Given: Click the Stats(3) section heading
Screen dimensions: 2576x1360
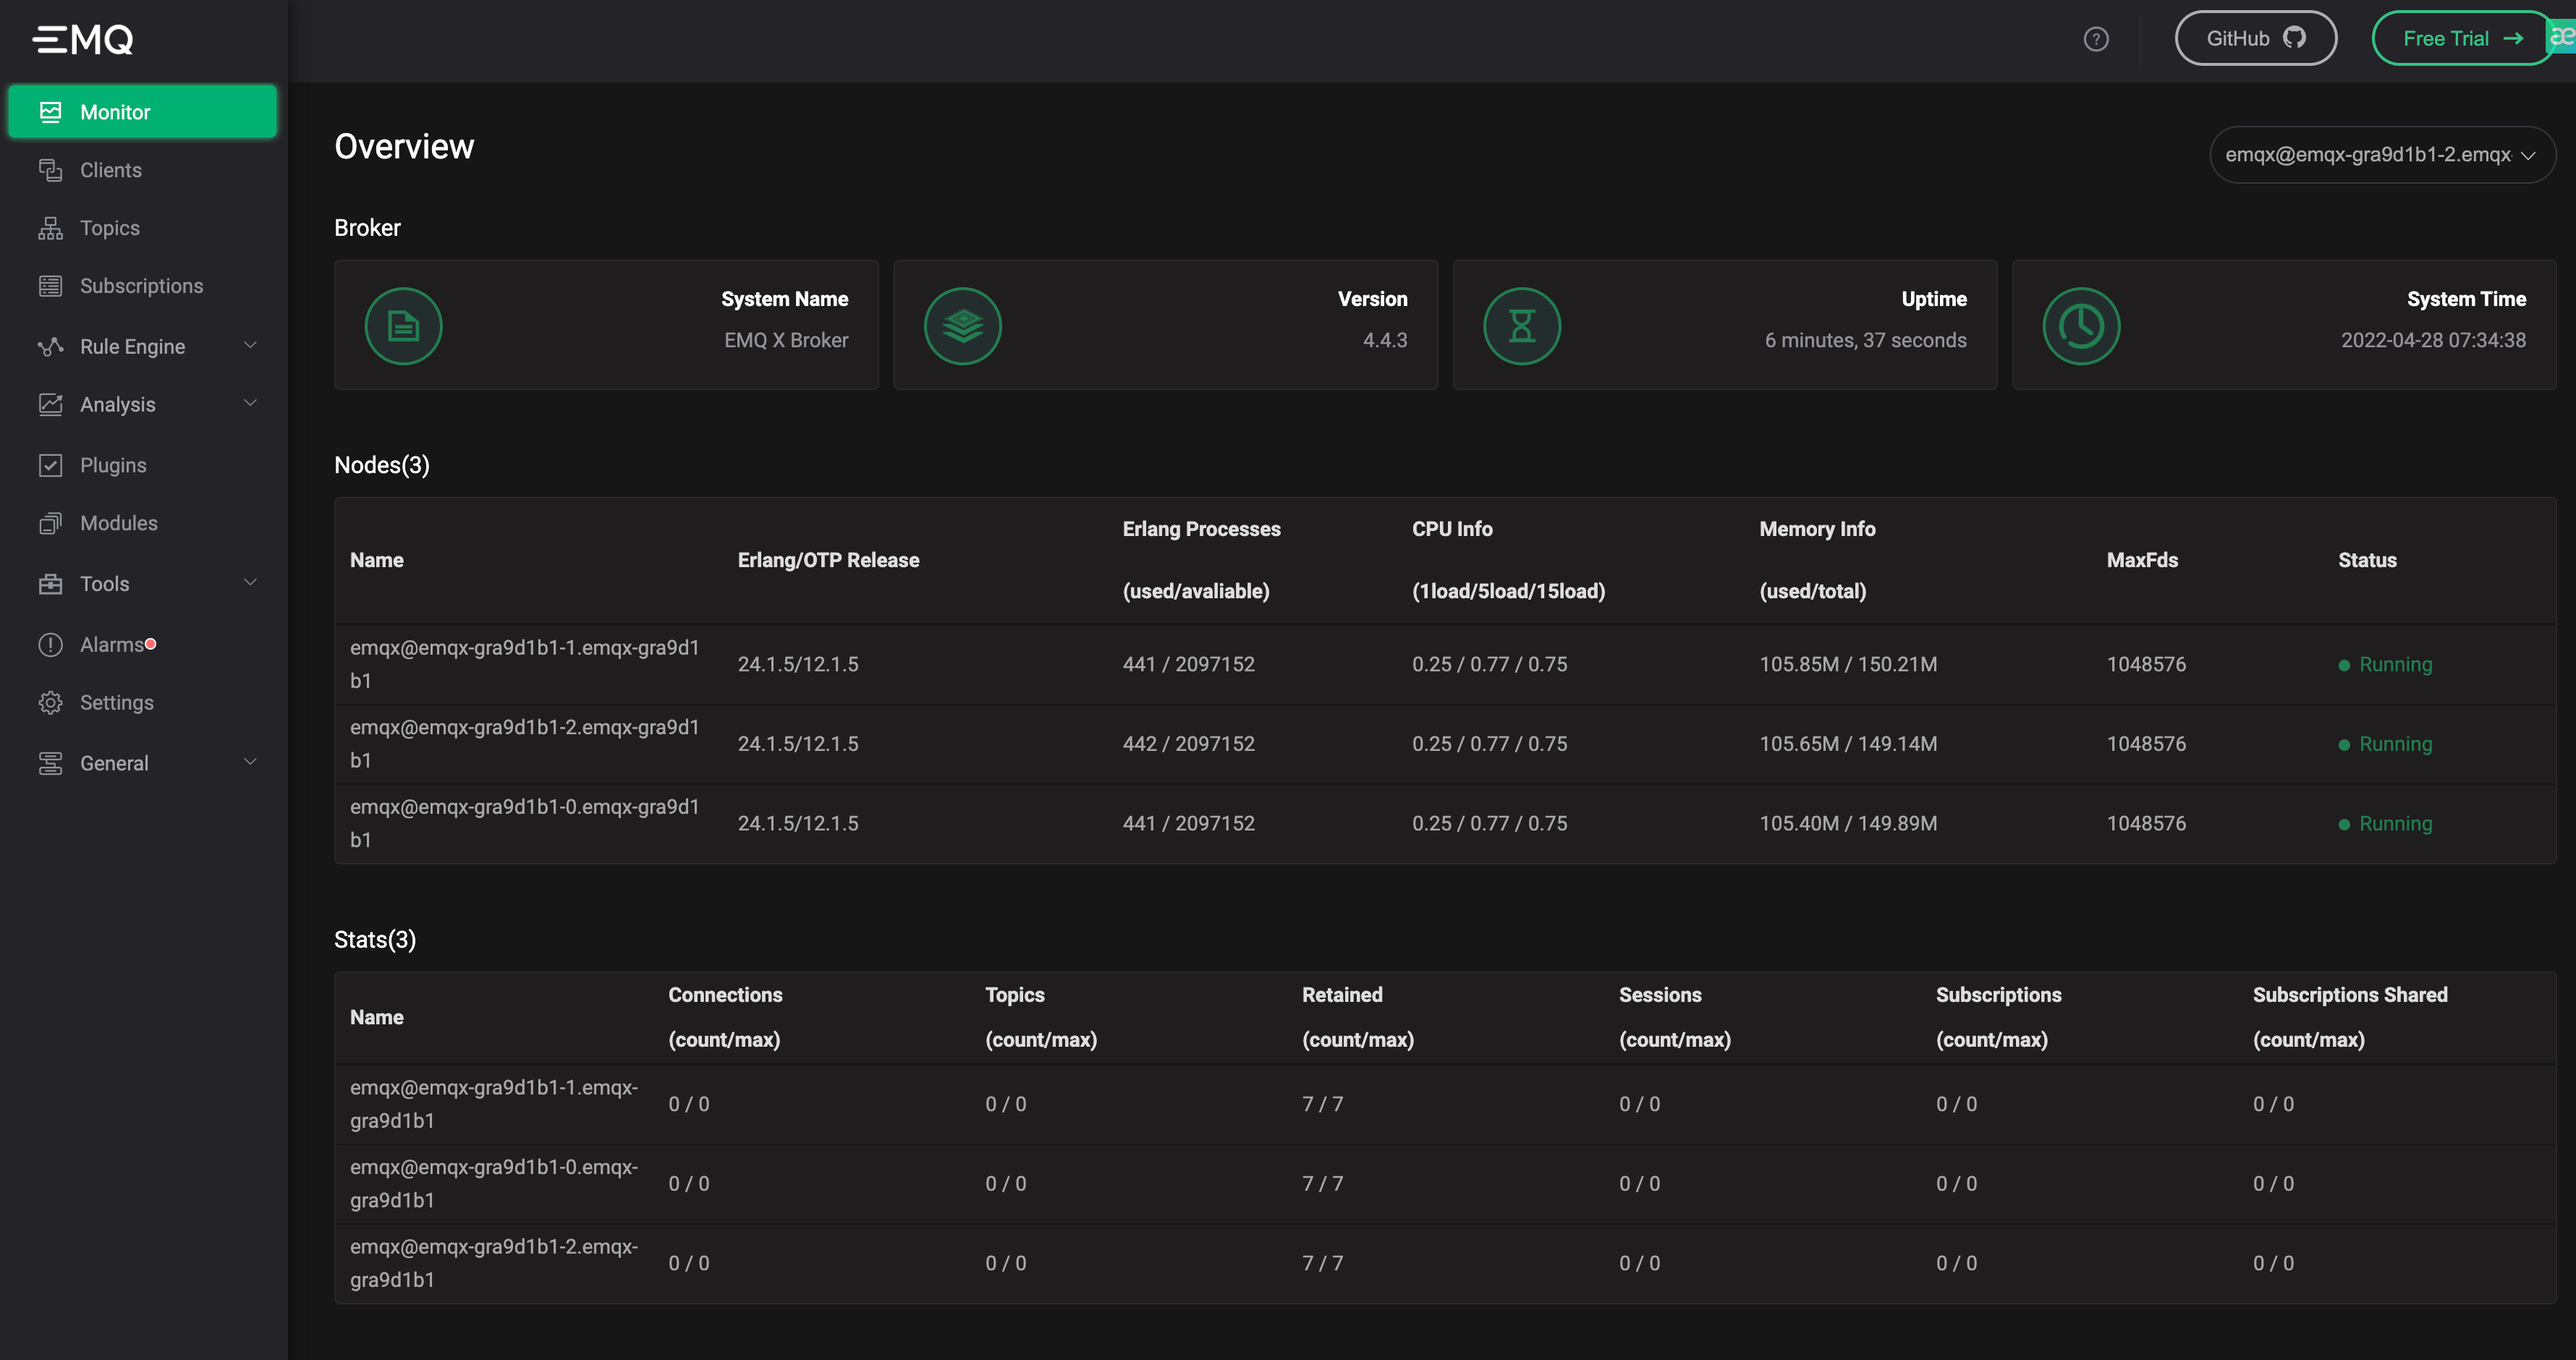Looking at the screenshot, I should click(375, 940).
